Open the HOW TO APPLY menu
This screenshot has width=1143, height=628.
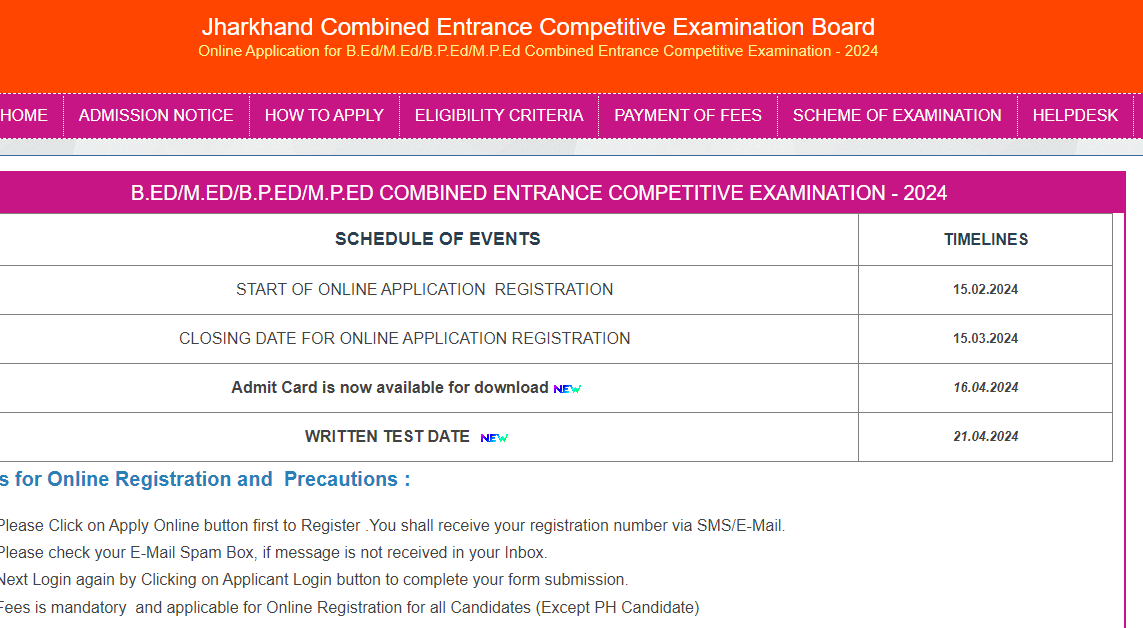[324, 116]
